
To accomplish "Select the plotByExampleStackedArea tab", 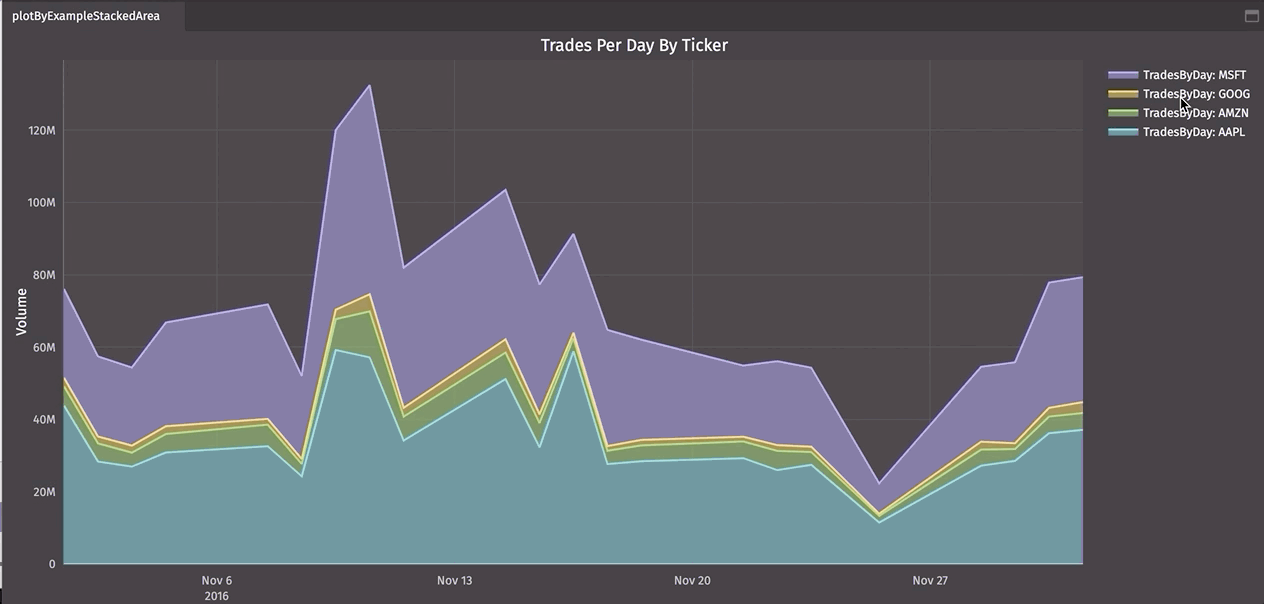I will (86, 16).
